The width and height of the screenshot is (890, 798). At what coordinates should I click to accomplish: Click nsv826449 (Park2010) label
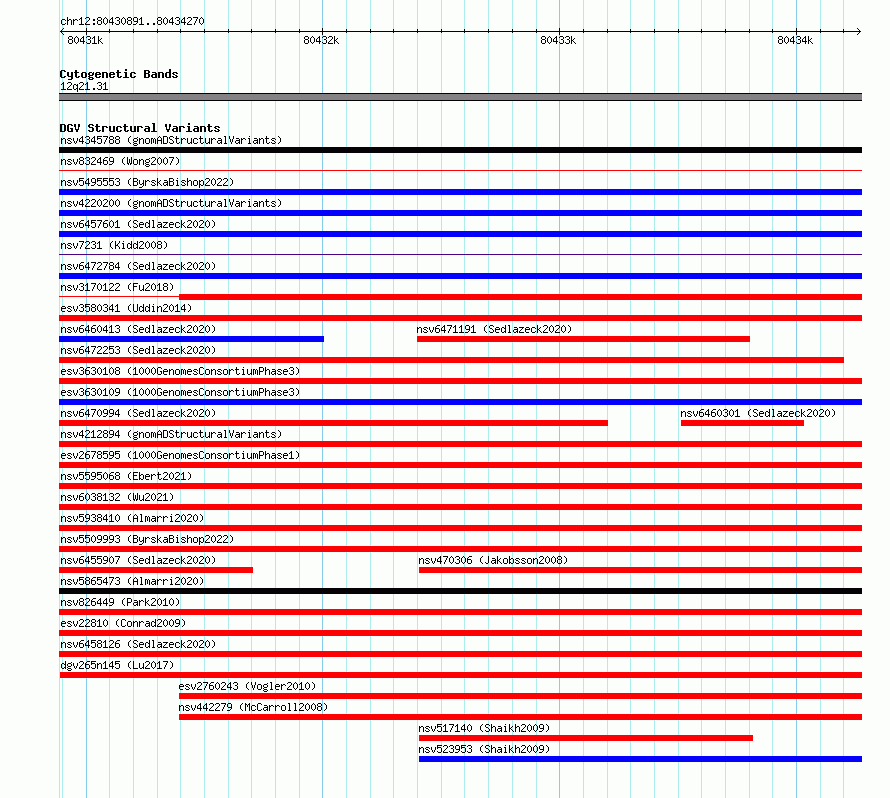point(120,602)
